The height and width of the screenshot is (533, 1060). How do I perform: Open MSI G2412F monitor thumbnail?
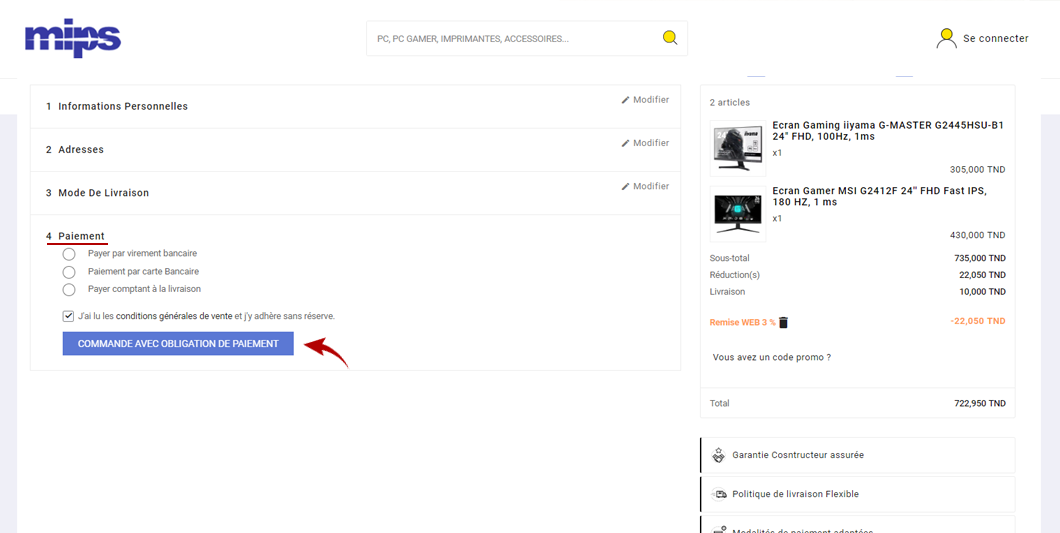(738, 214)
